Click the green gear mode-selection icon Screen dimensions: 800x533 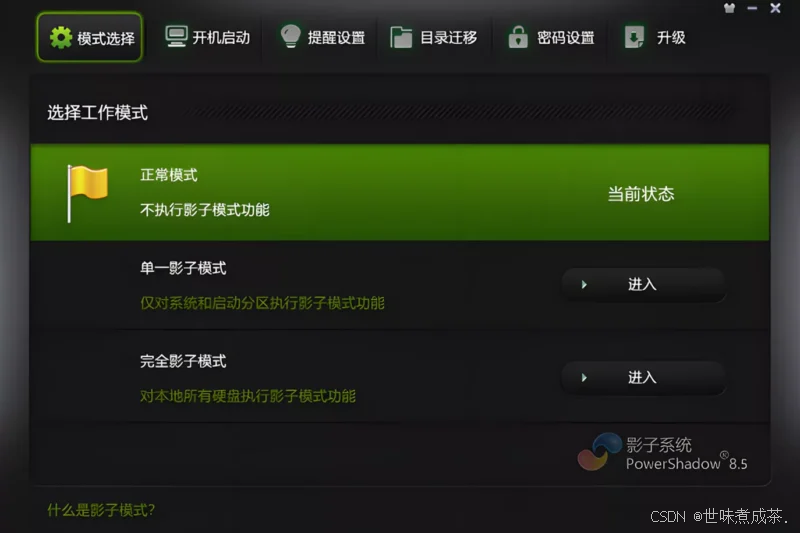tap(61, 38)
